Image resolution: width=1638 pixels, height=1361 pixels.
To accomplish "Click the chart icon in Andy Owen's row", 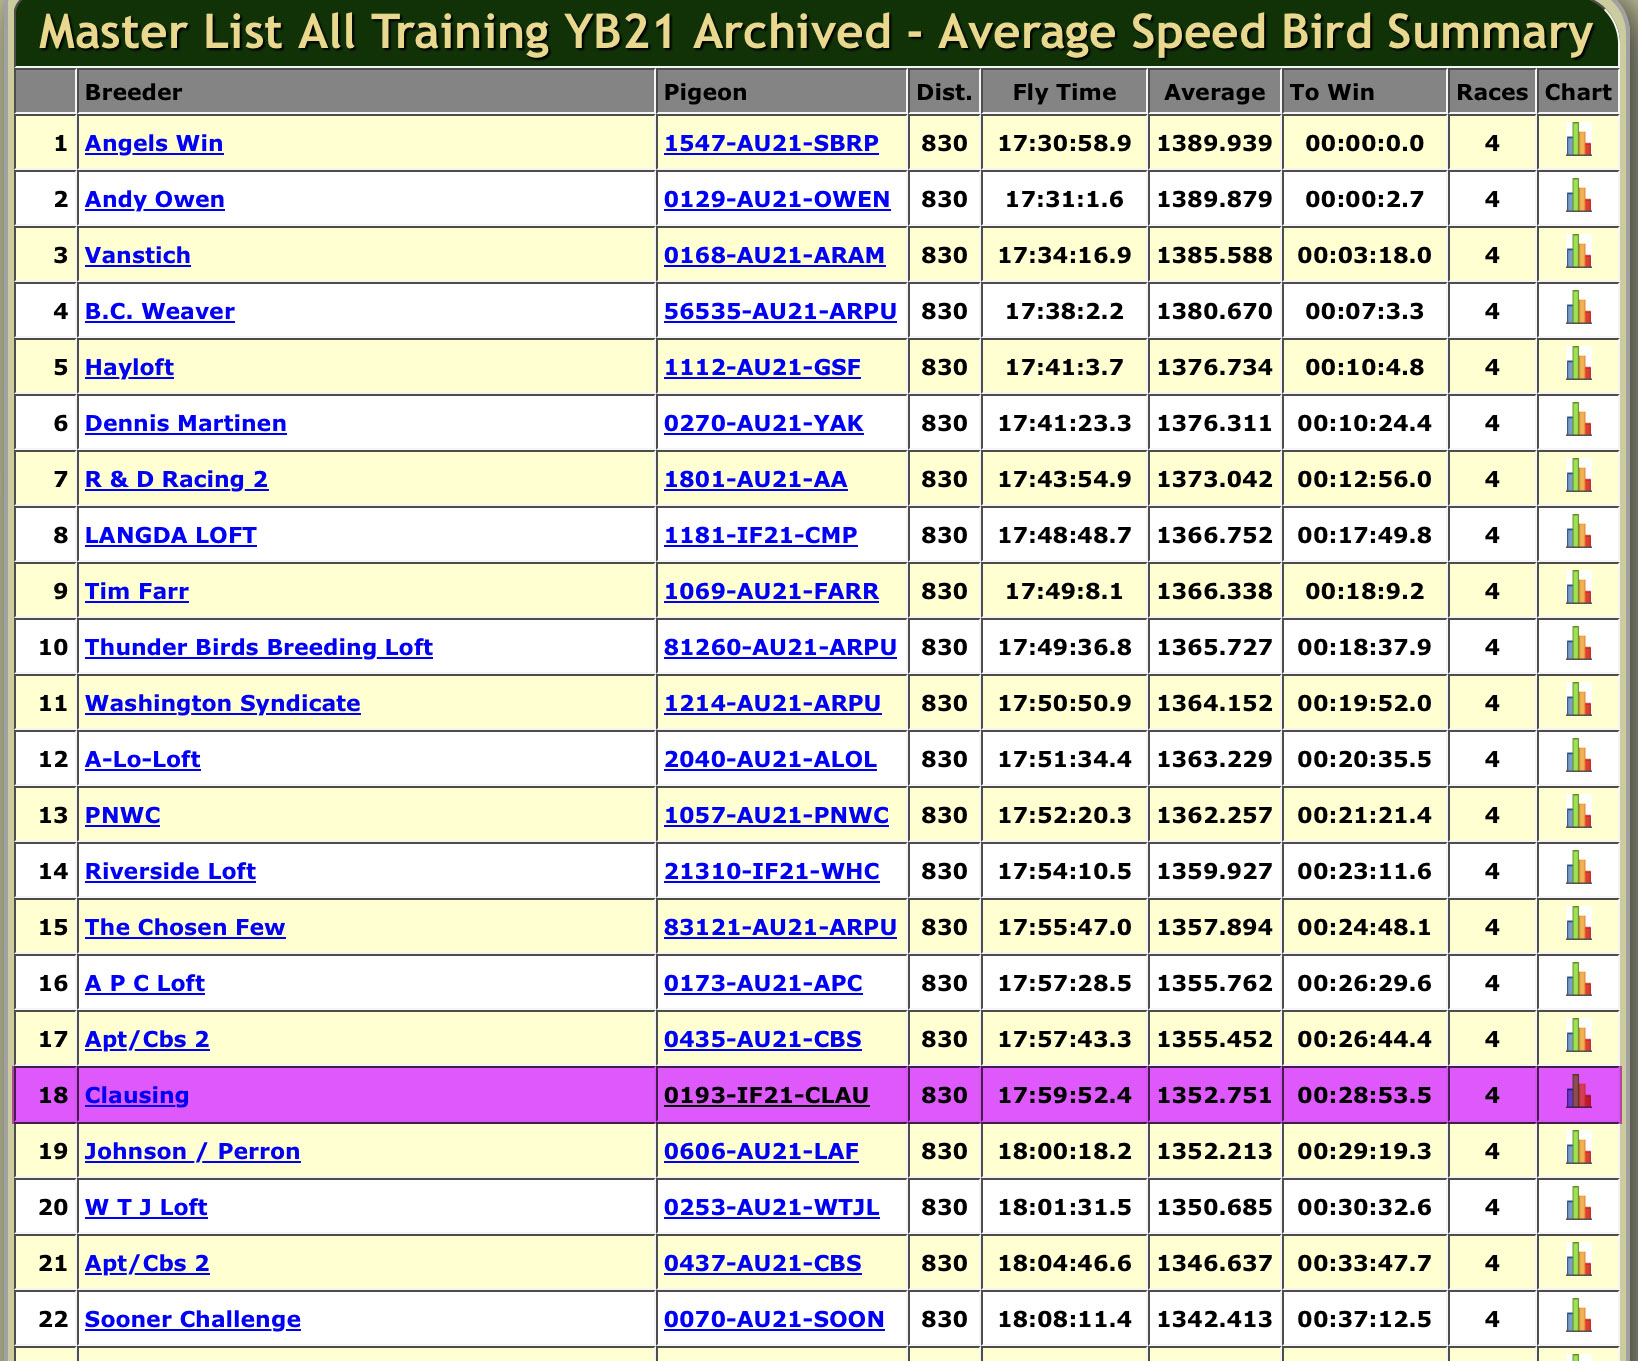I will [x=1578, y=198].
